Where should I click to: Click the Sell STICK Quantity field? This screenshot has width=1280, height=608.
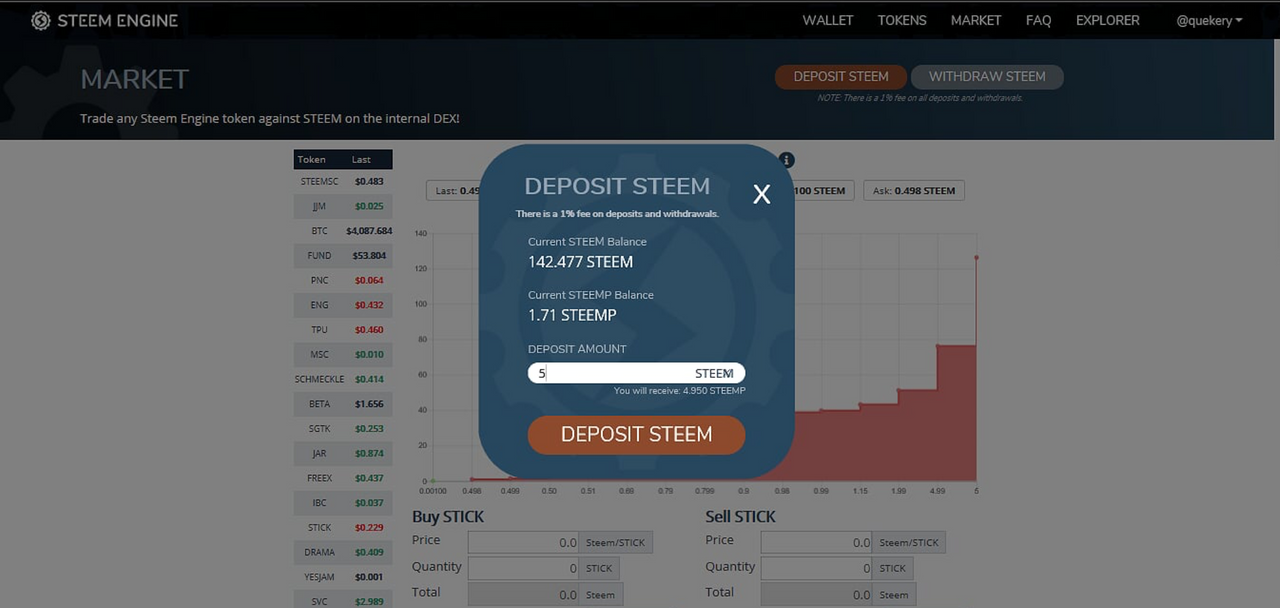coord(816,568)
